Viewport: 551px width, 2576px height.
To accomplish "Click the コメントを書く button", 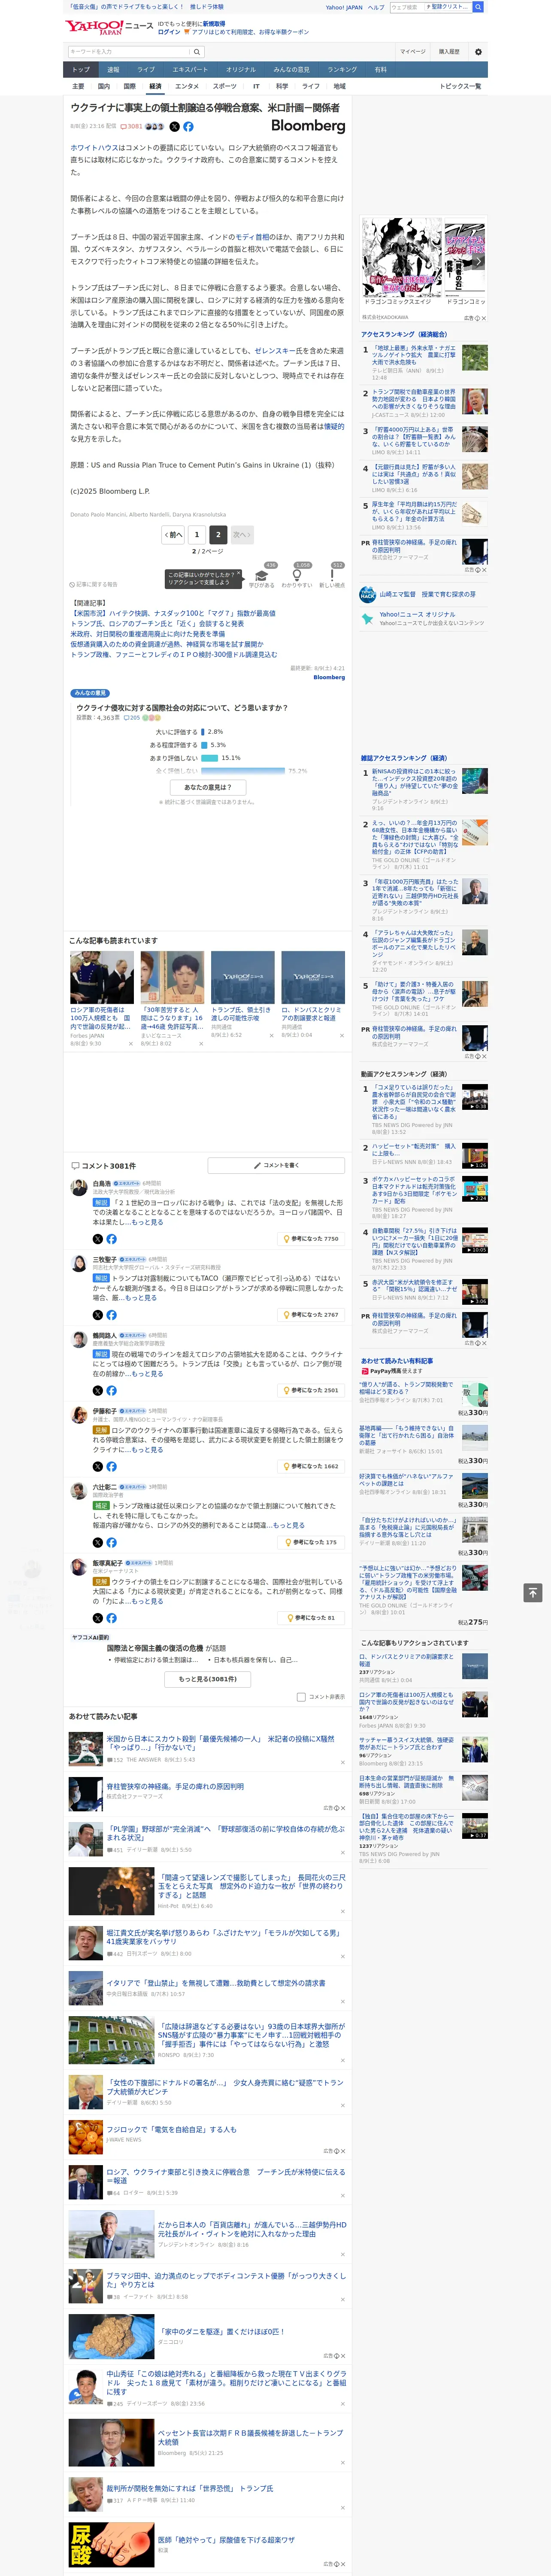I will (275, 1165).
